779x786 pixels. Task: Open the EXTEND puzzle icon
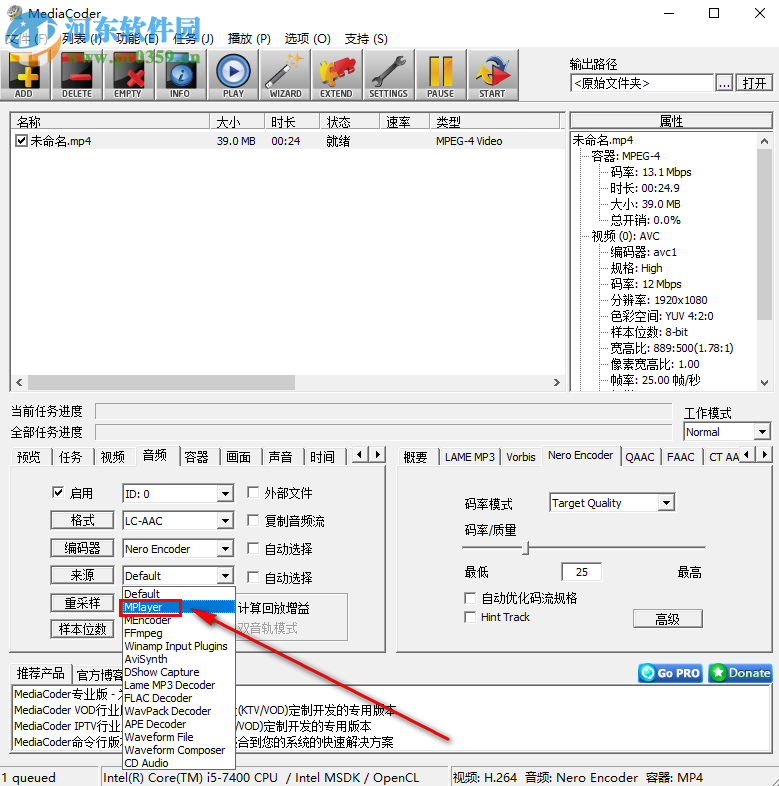pos(337,75)
